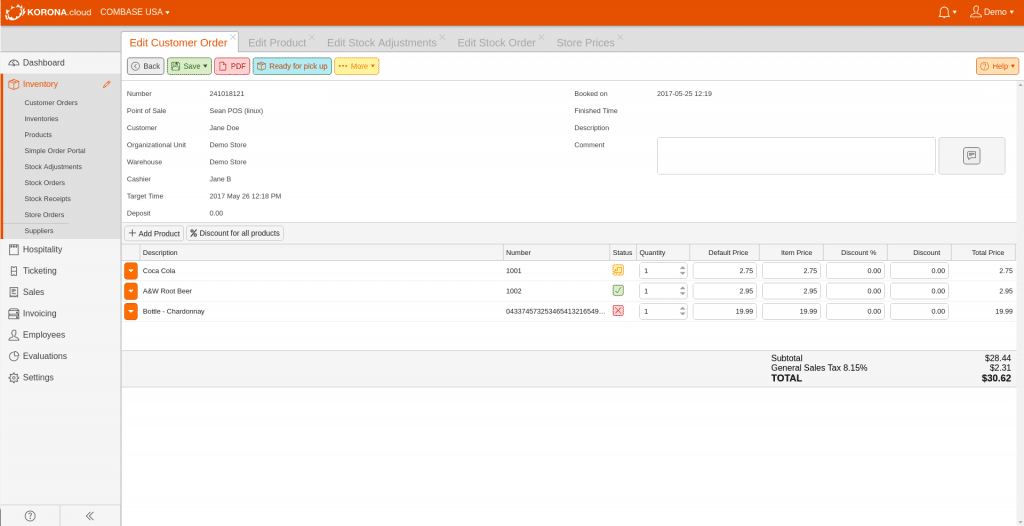Click the Ready for pick up button
This screenshot has width=1024, height=526.
292,66
